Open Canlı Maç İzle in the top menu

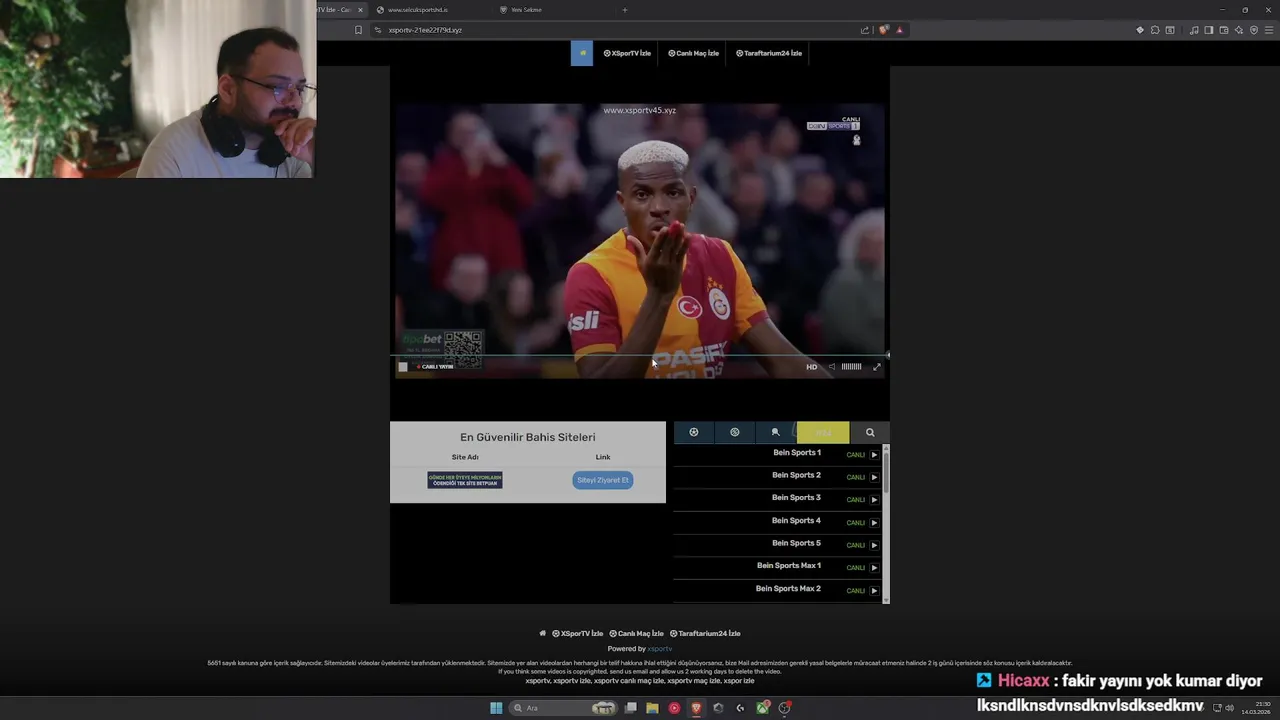pos(693,53)
